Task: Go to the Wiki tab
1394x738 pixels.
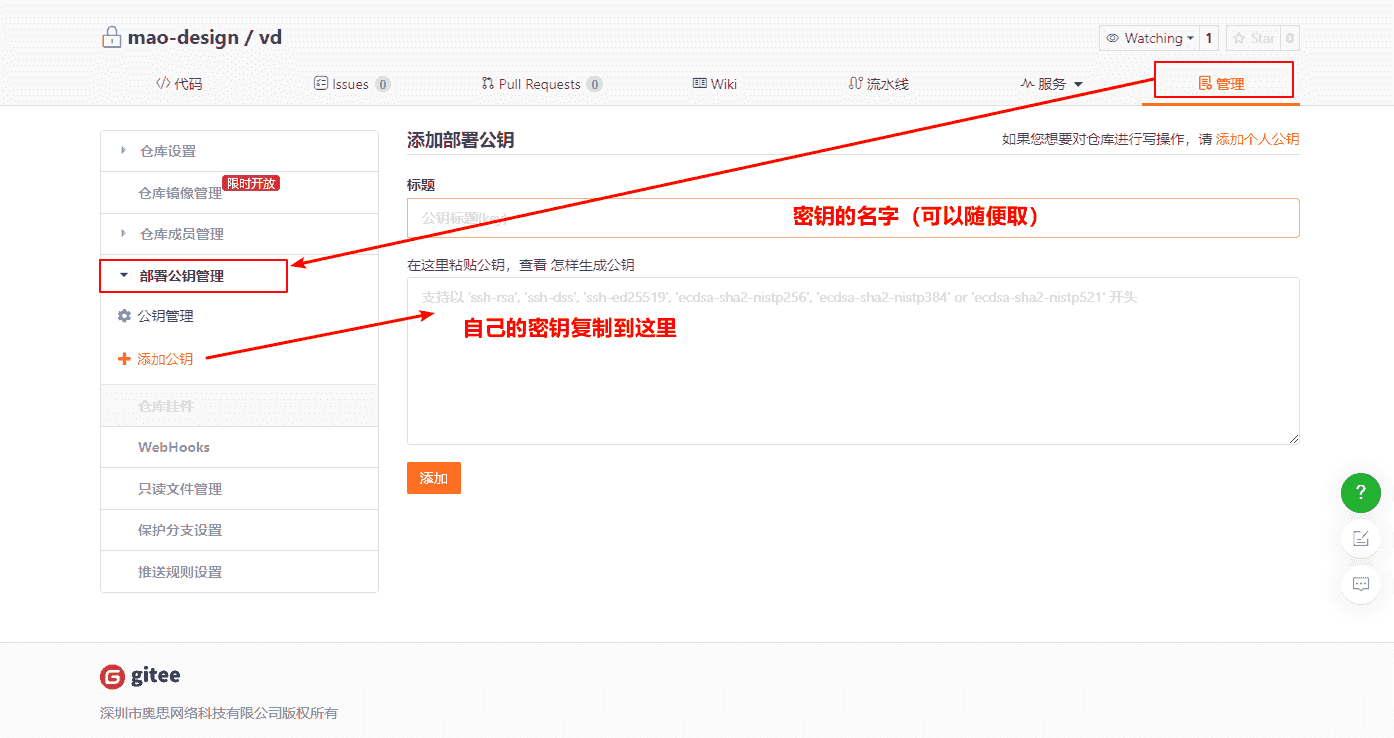Action: click(714, 84)
